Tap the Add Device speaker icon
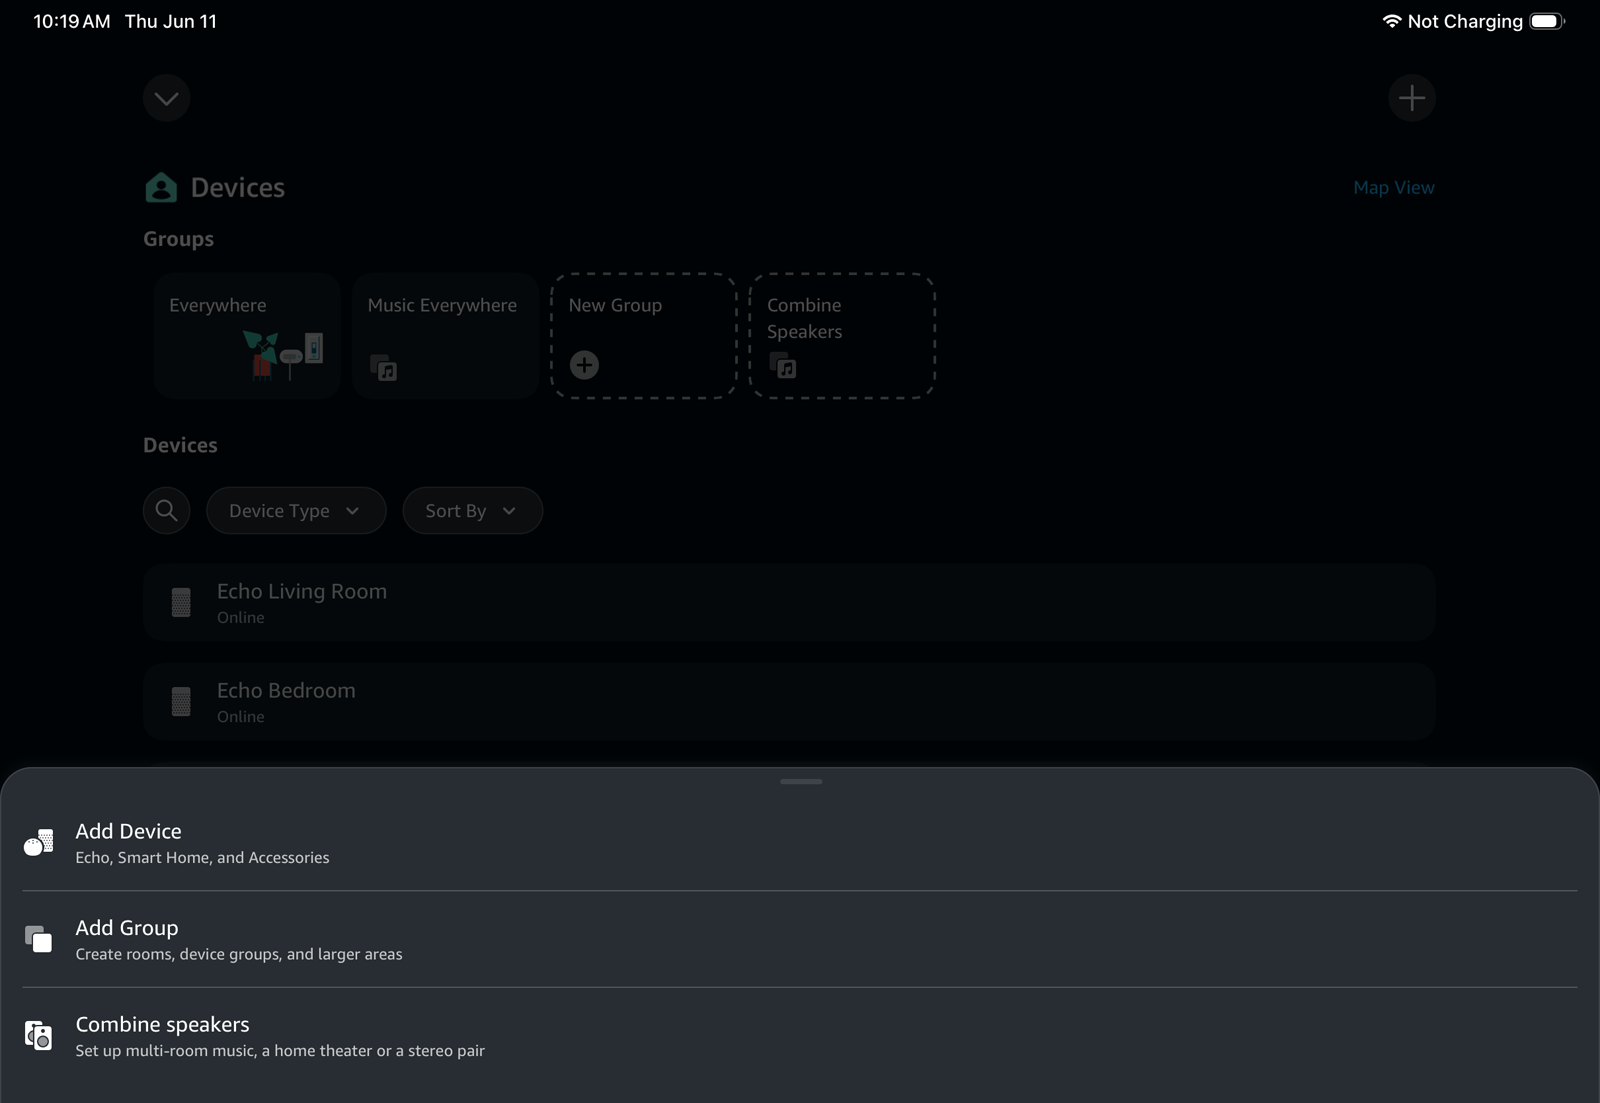 pyautogui.click(x=39, y=842)
